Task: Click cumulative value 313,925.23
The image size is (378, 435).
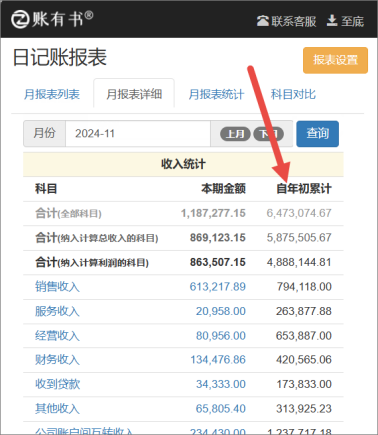Action: point(304,409)
